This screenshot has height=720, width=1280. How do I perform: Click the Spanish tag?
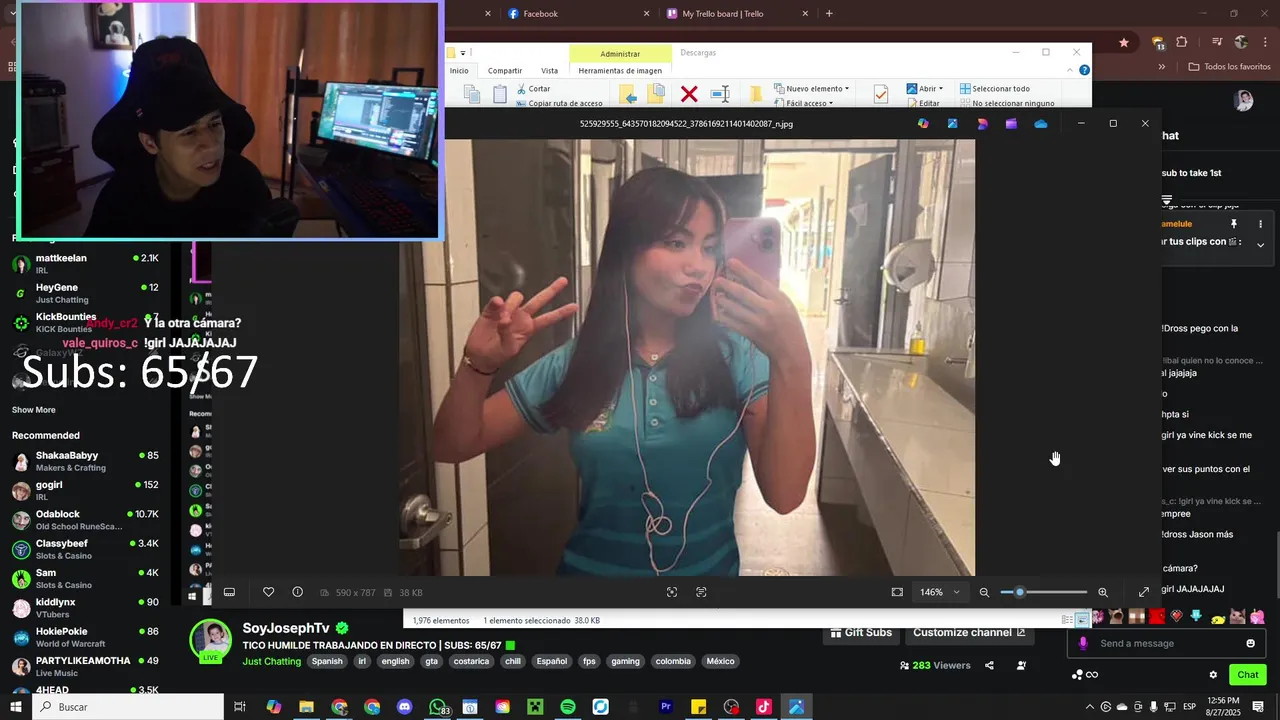point(327,661)
